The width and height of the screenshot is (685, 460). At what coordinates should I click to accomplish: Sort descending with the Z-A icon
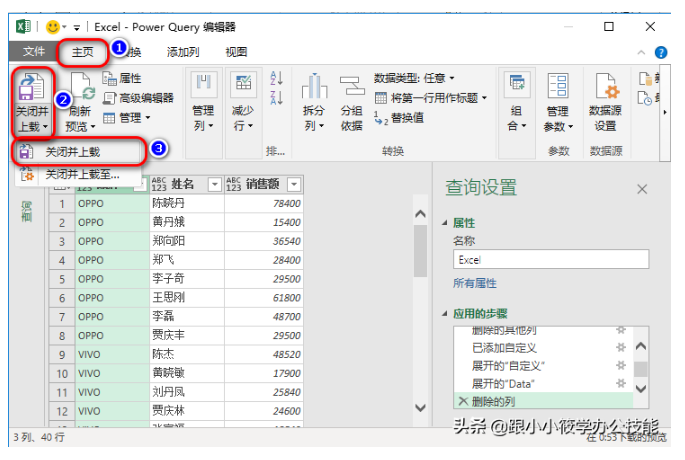277,97
